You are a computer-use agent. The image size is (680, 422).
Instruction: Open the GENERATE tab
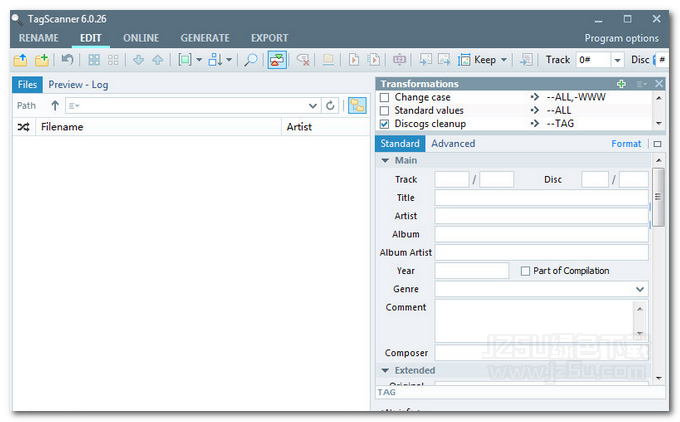pyautogui.click(x=205, y=38)
